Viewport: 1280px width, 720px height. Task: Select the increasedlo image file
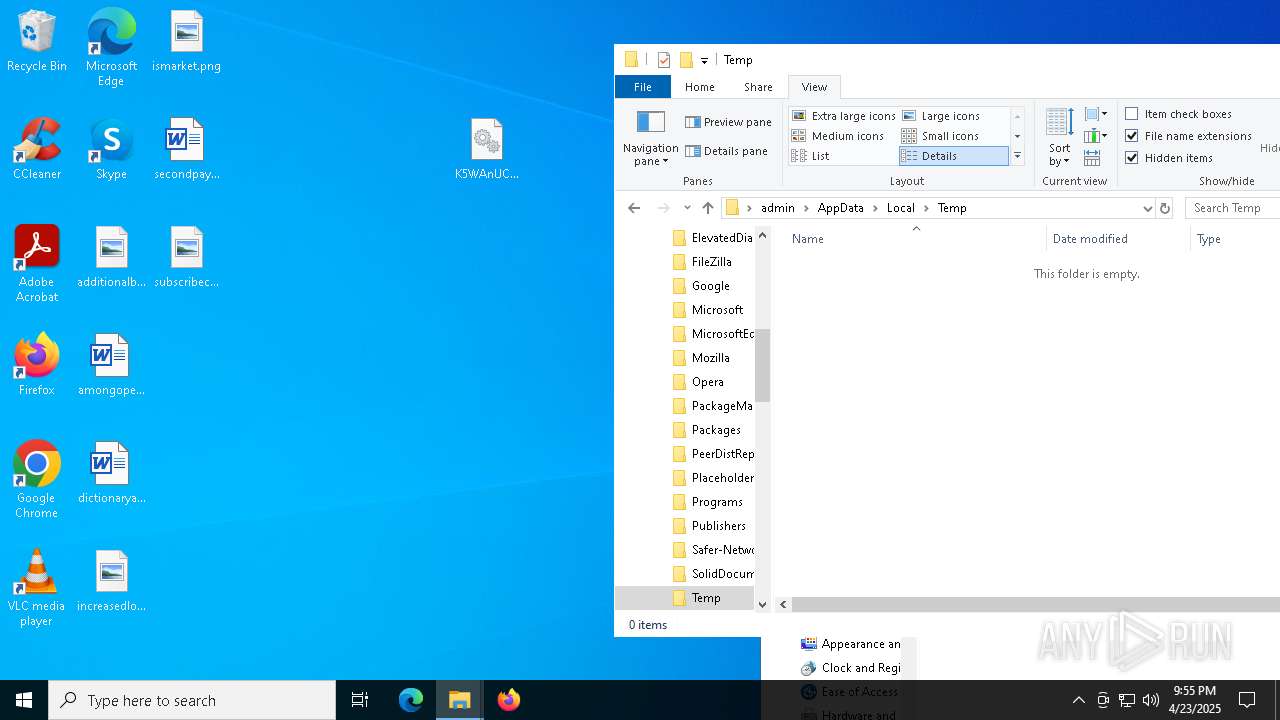click(111, 582)
